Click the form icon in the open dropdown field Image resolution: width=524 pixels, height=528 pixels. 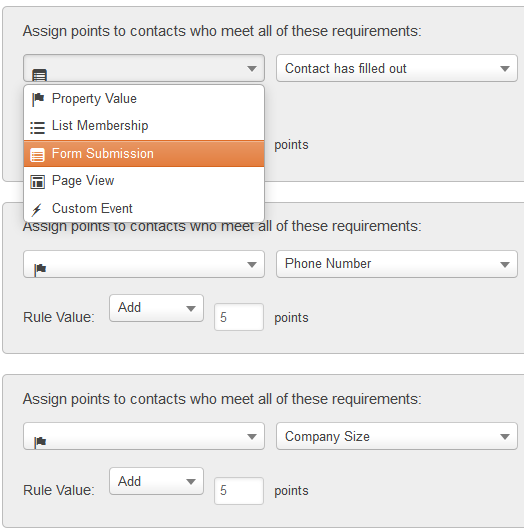tap(39, 75)
